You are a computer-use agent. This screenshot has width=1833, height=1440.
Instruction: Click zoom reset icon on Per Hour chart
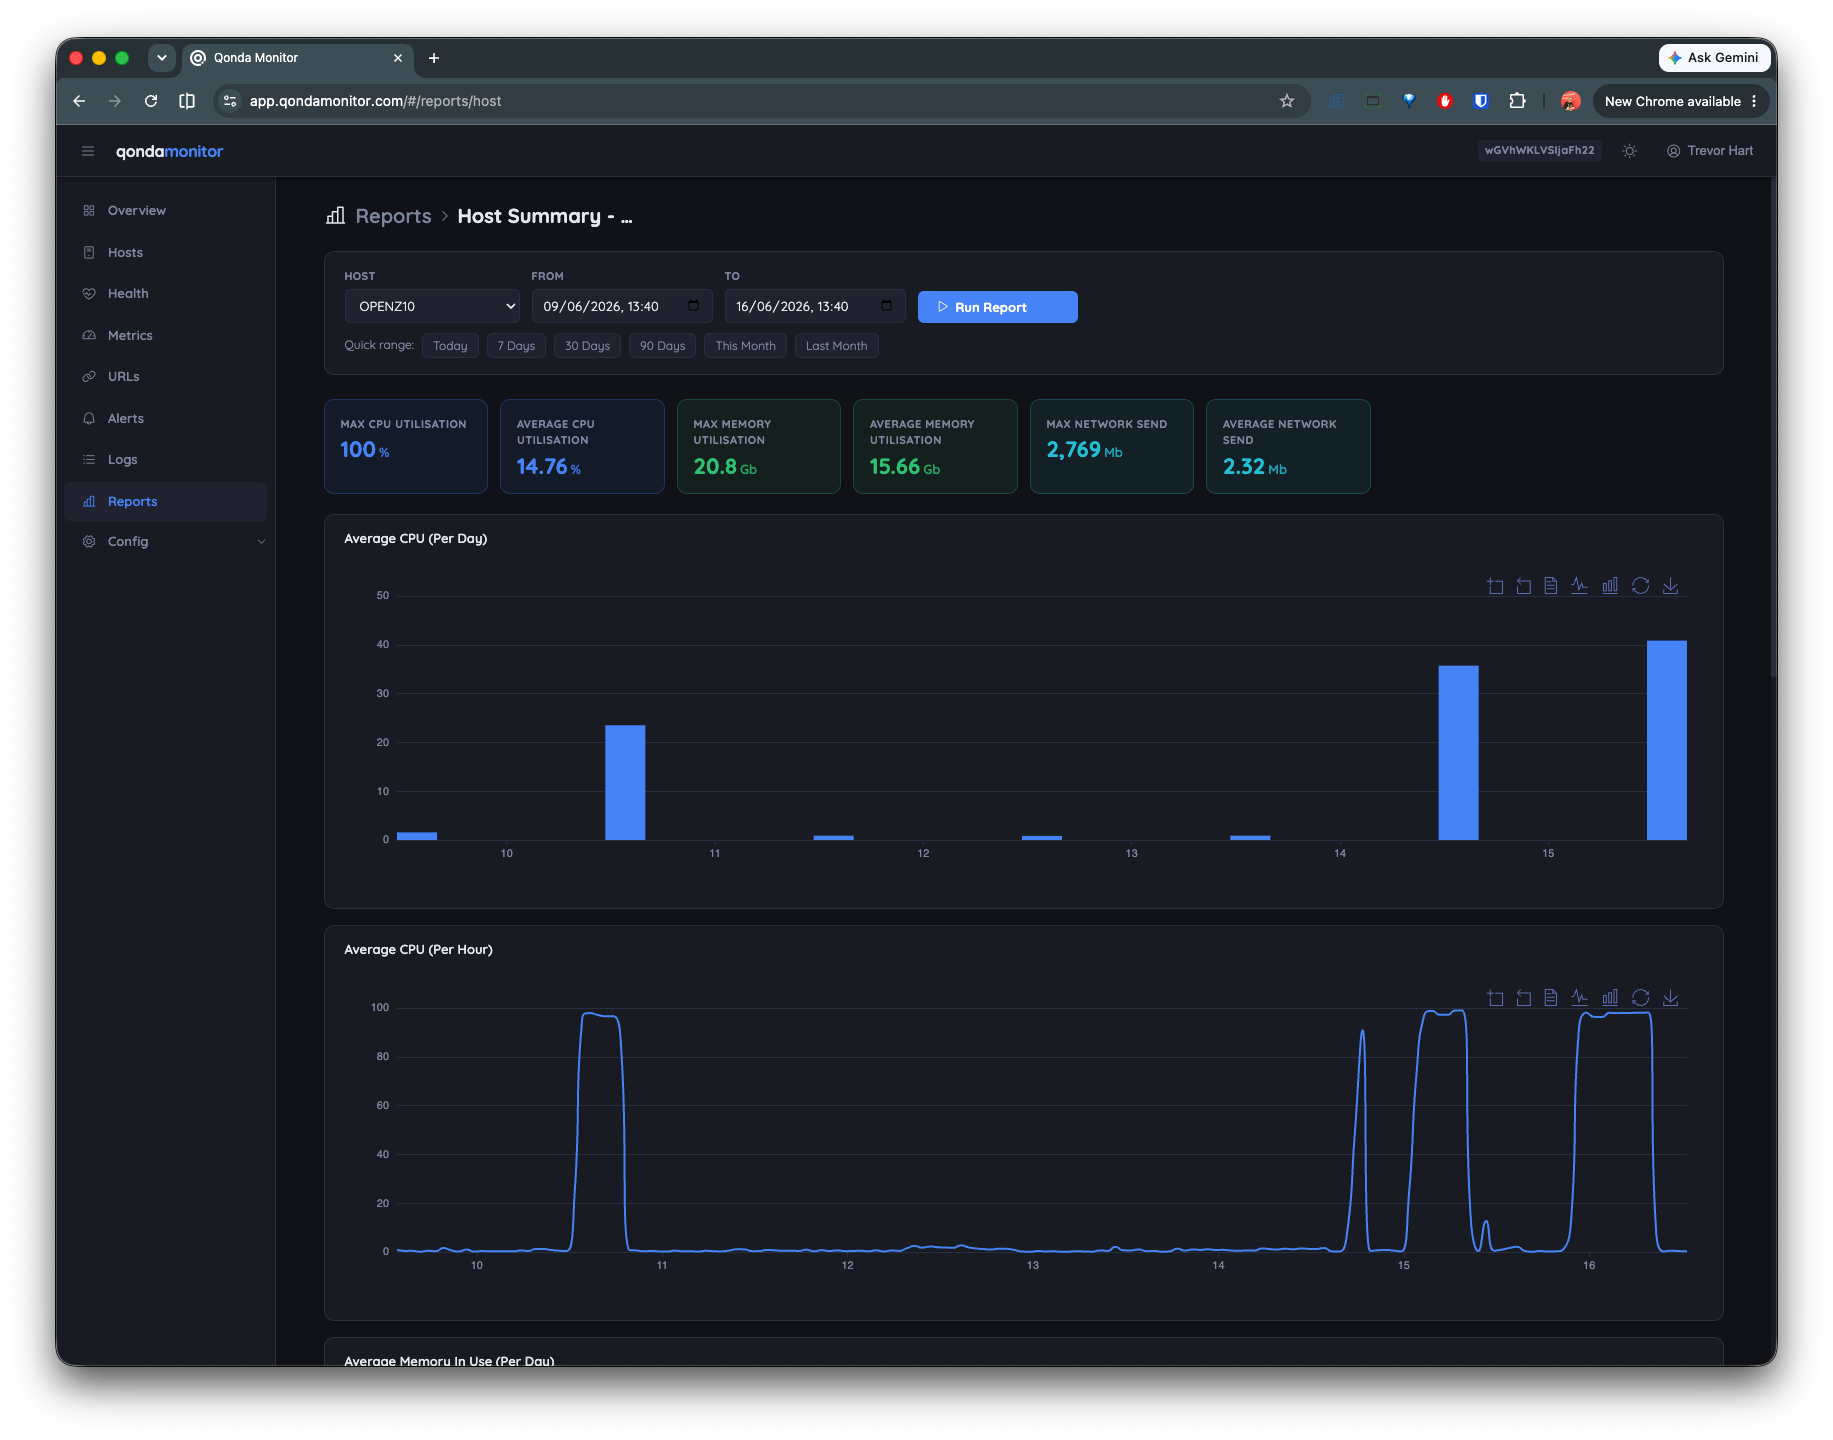coord(1523,998)
